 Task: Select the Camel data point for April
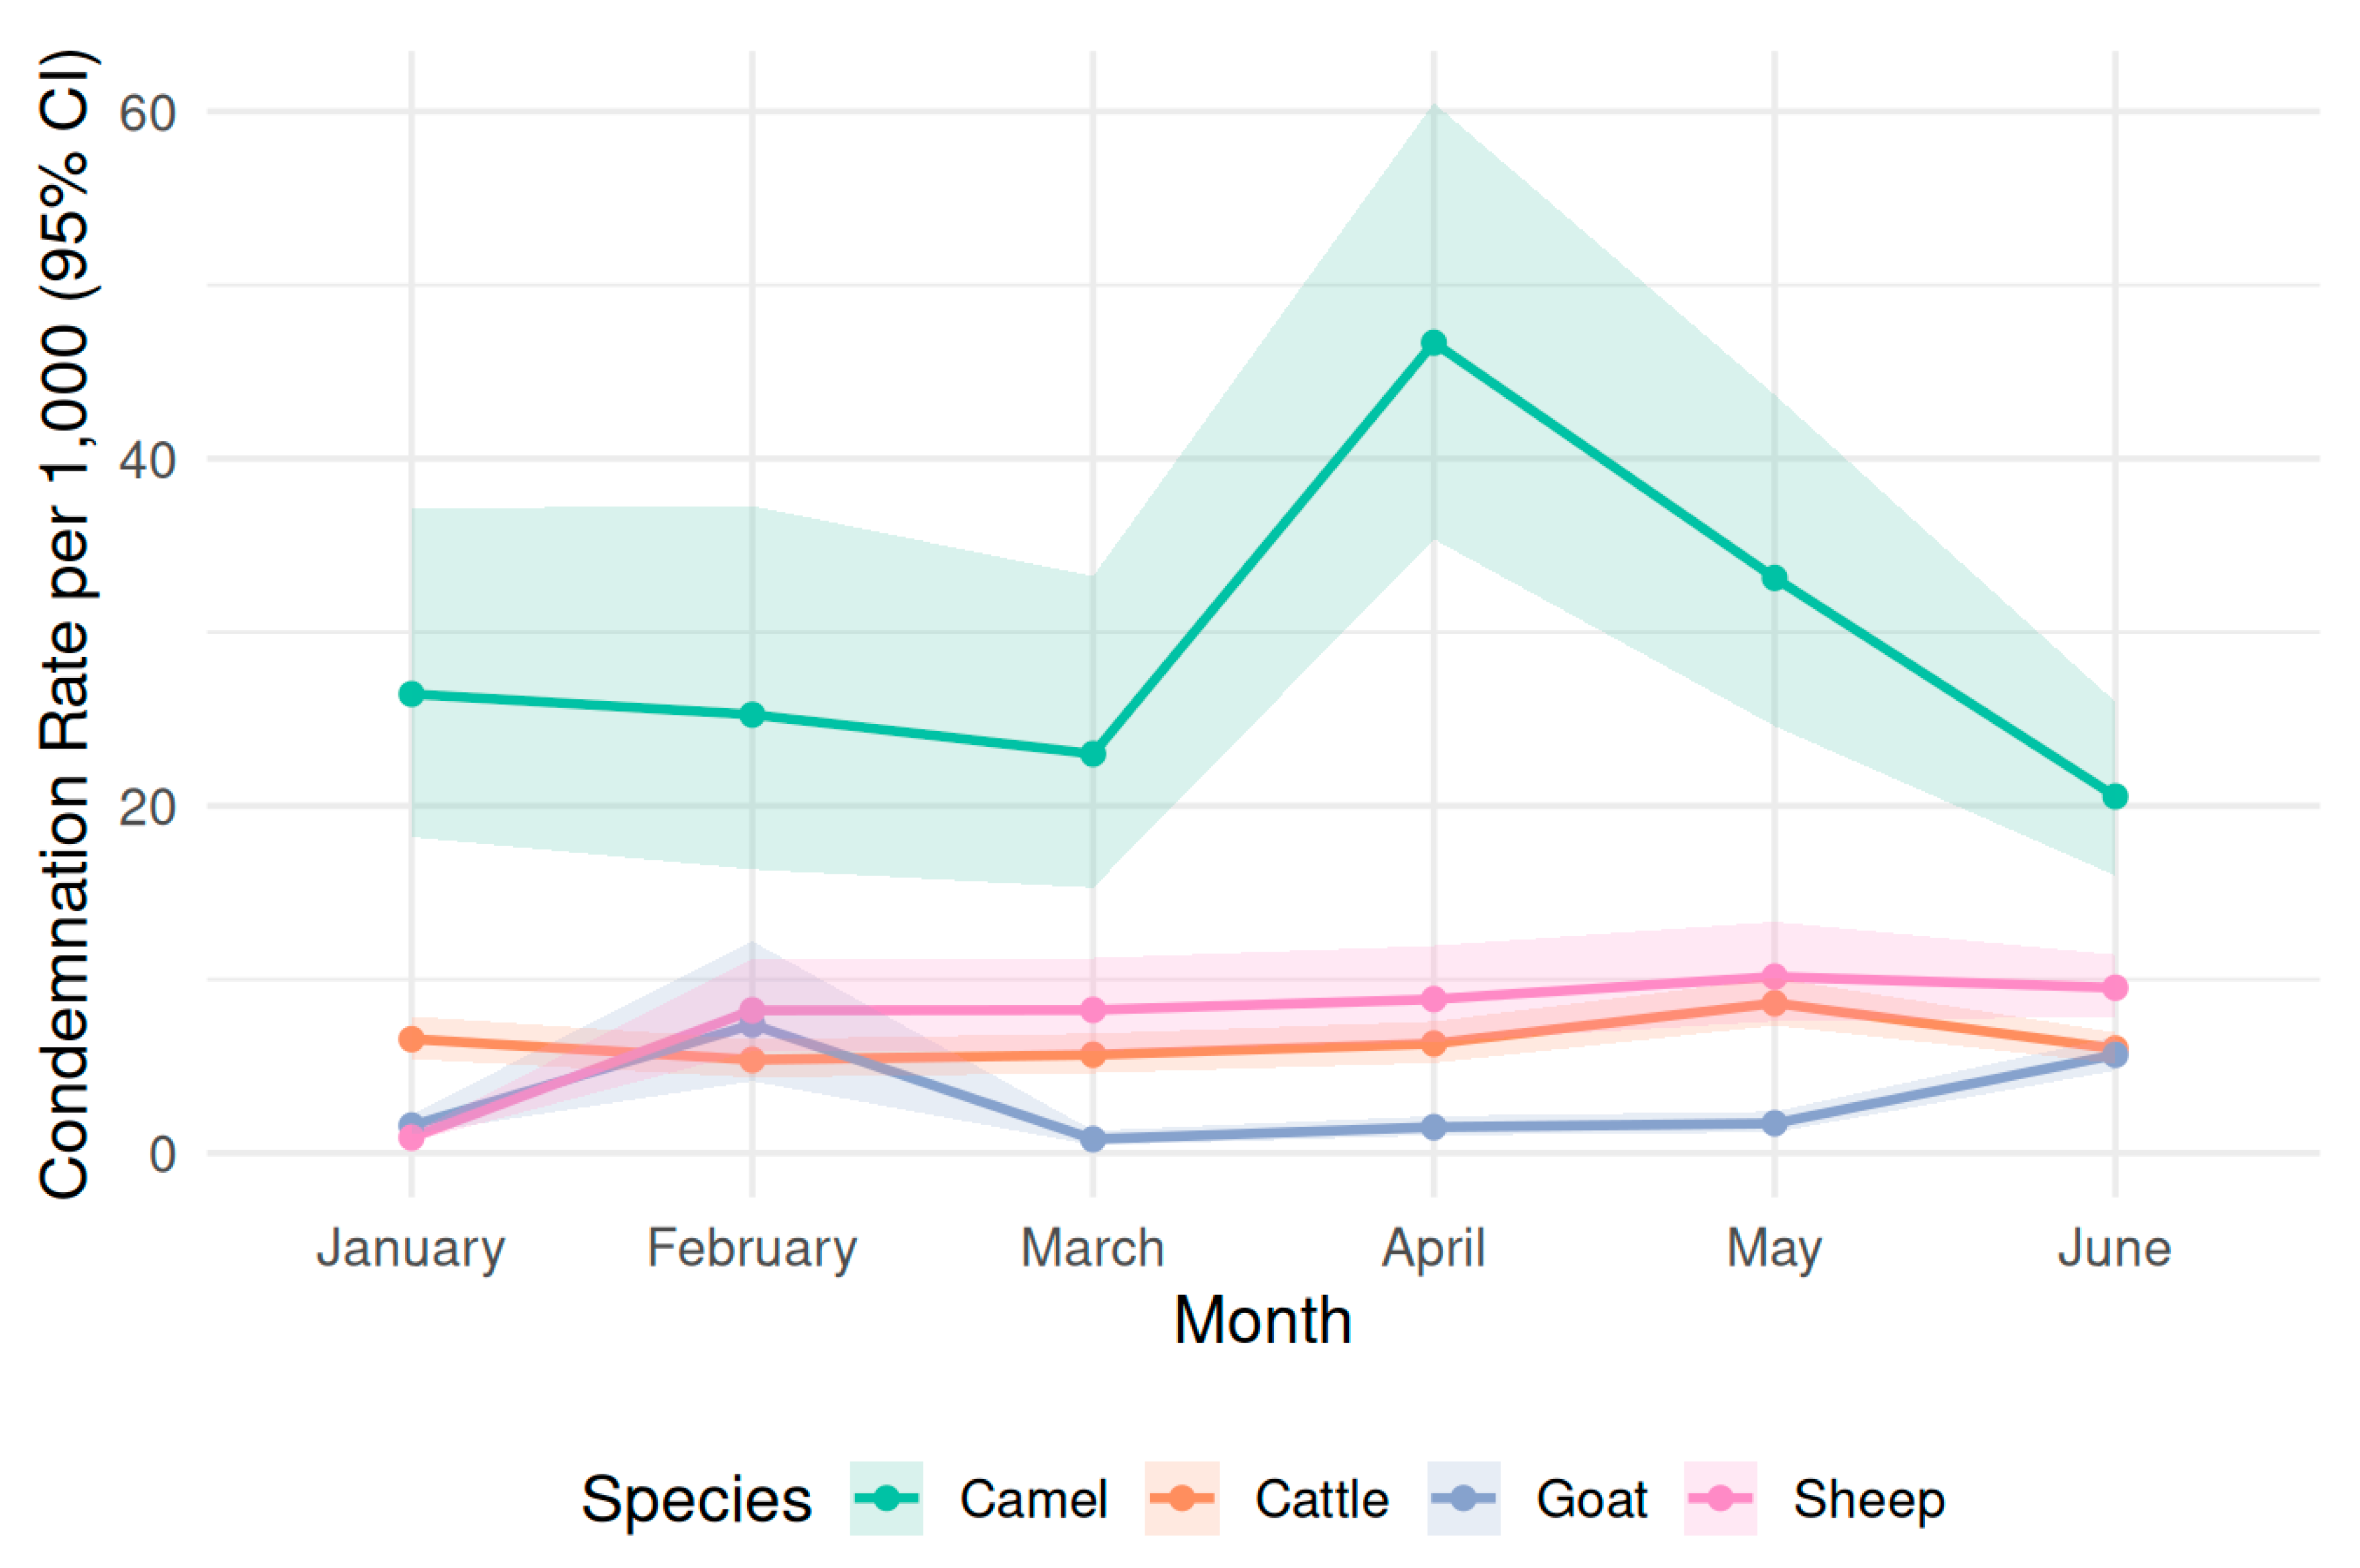point(1434,343)
